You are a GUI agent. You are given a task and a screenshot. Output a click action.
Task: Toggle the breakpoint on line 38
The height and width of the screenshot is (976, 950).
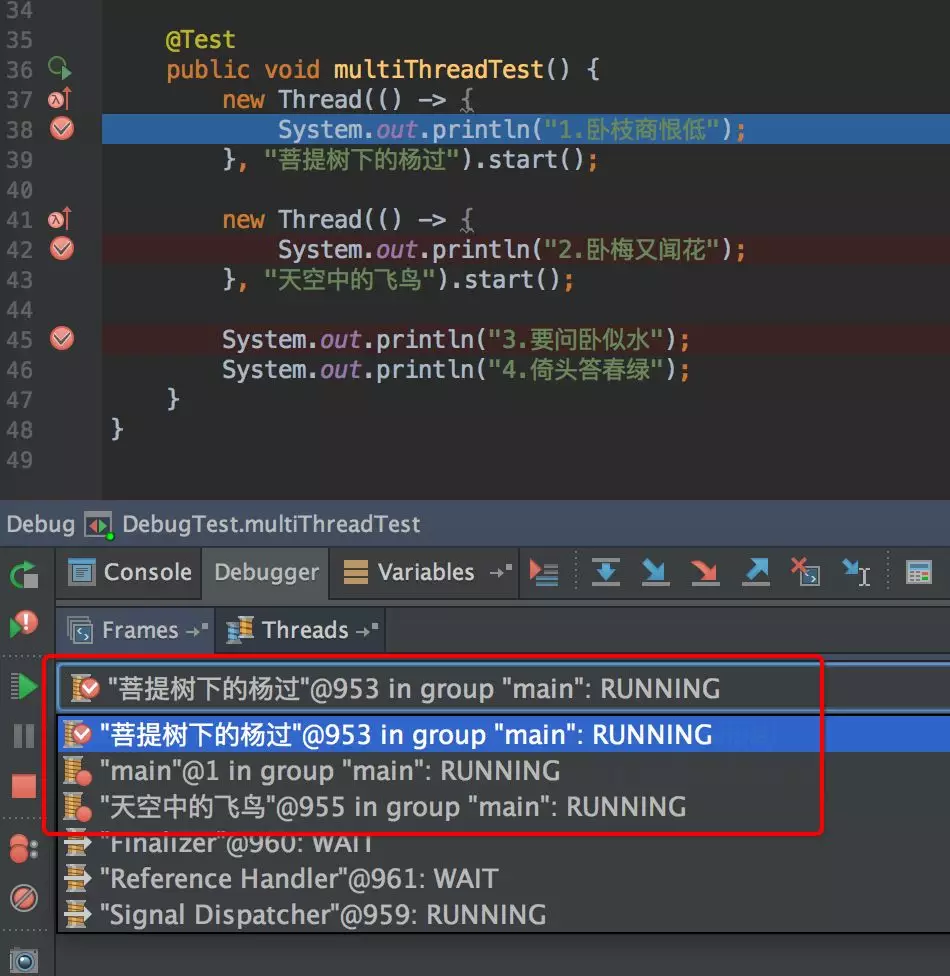pyautogui.click(x=61, y=129)
